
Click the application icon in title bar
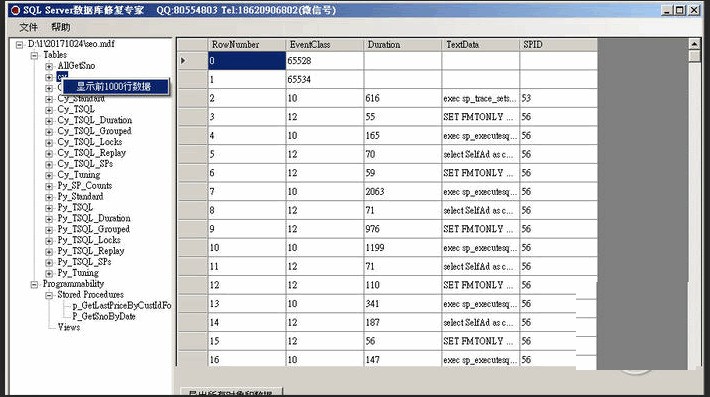15,10
